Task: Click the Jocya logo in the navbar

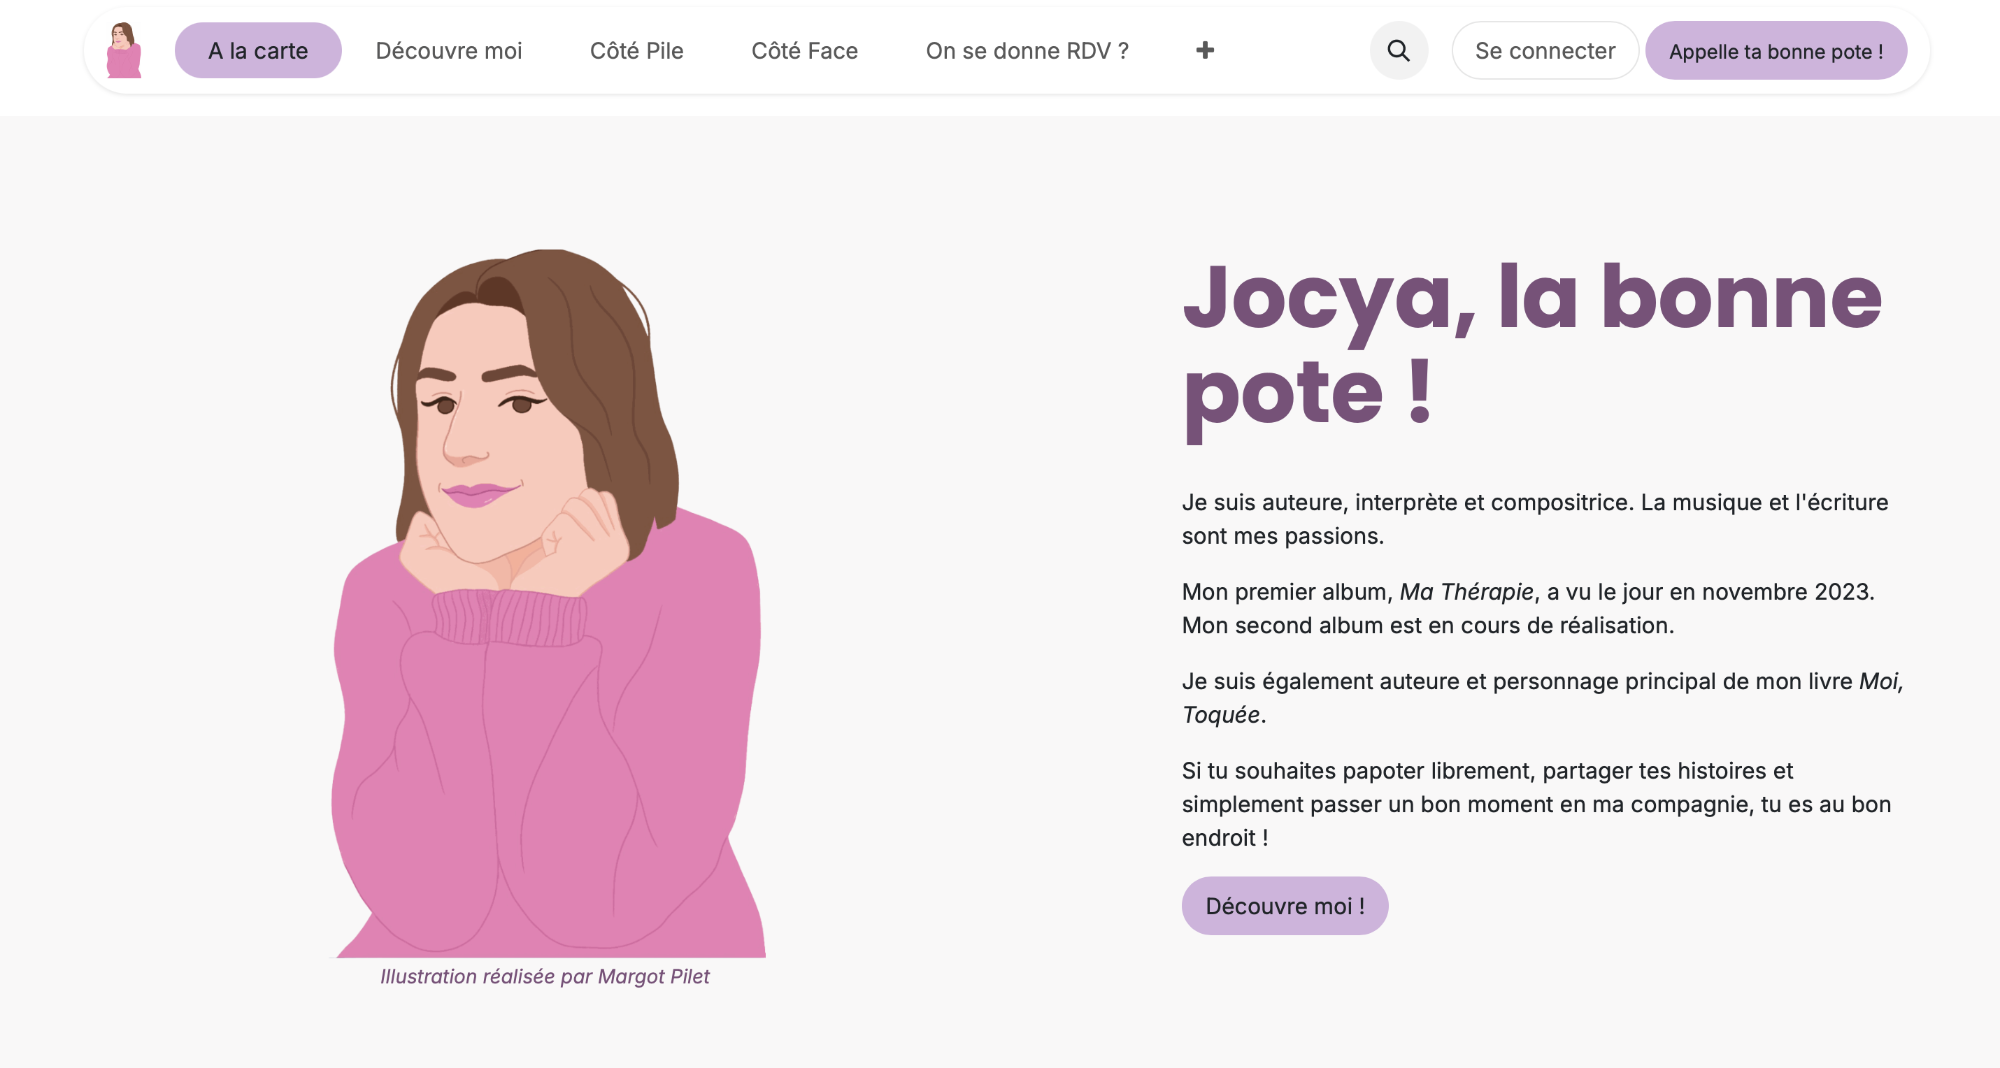Action: [124, 50]
